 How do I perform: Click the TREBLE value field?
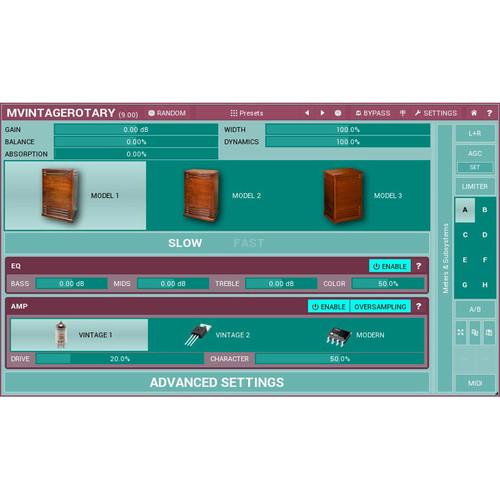[x=281, y=284]
